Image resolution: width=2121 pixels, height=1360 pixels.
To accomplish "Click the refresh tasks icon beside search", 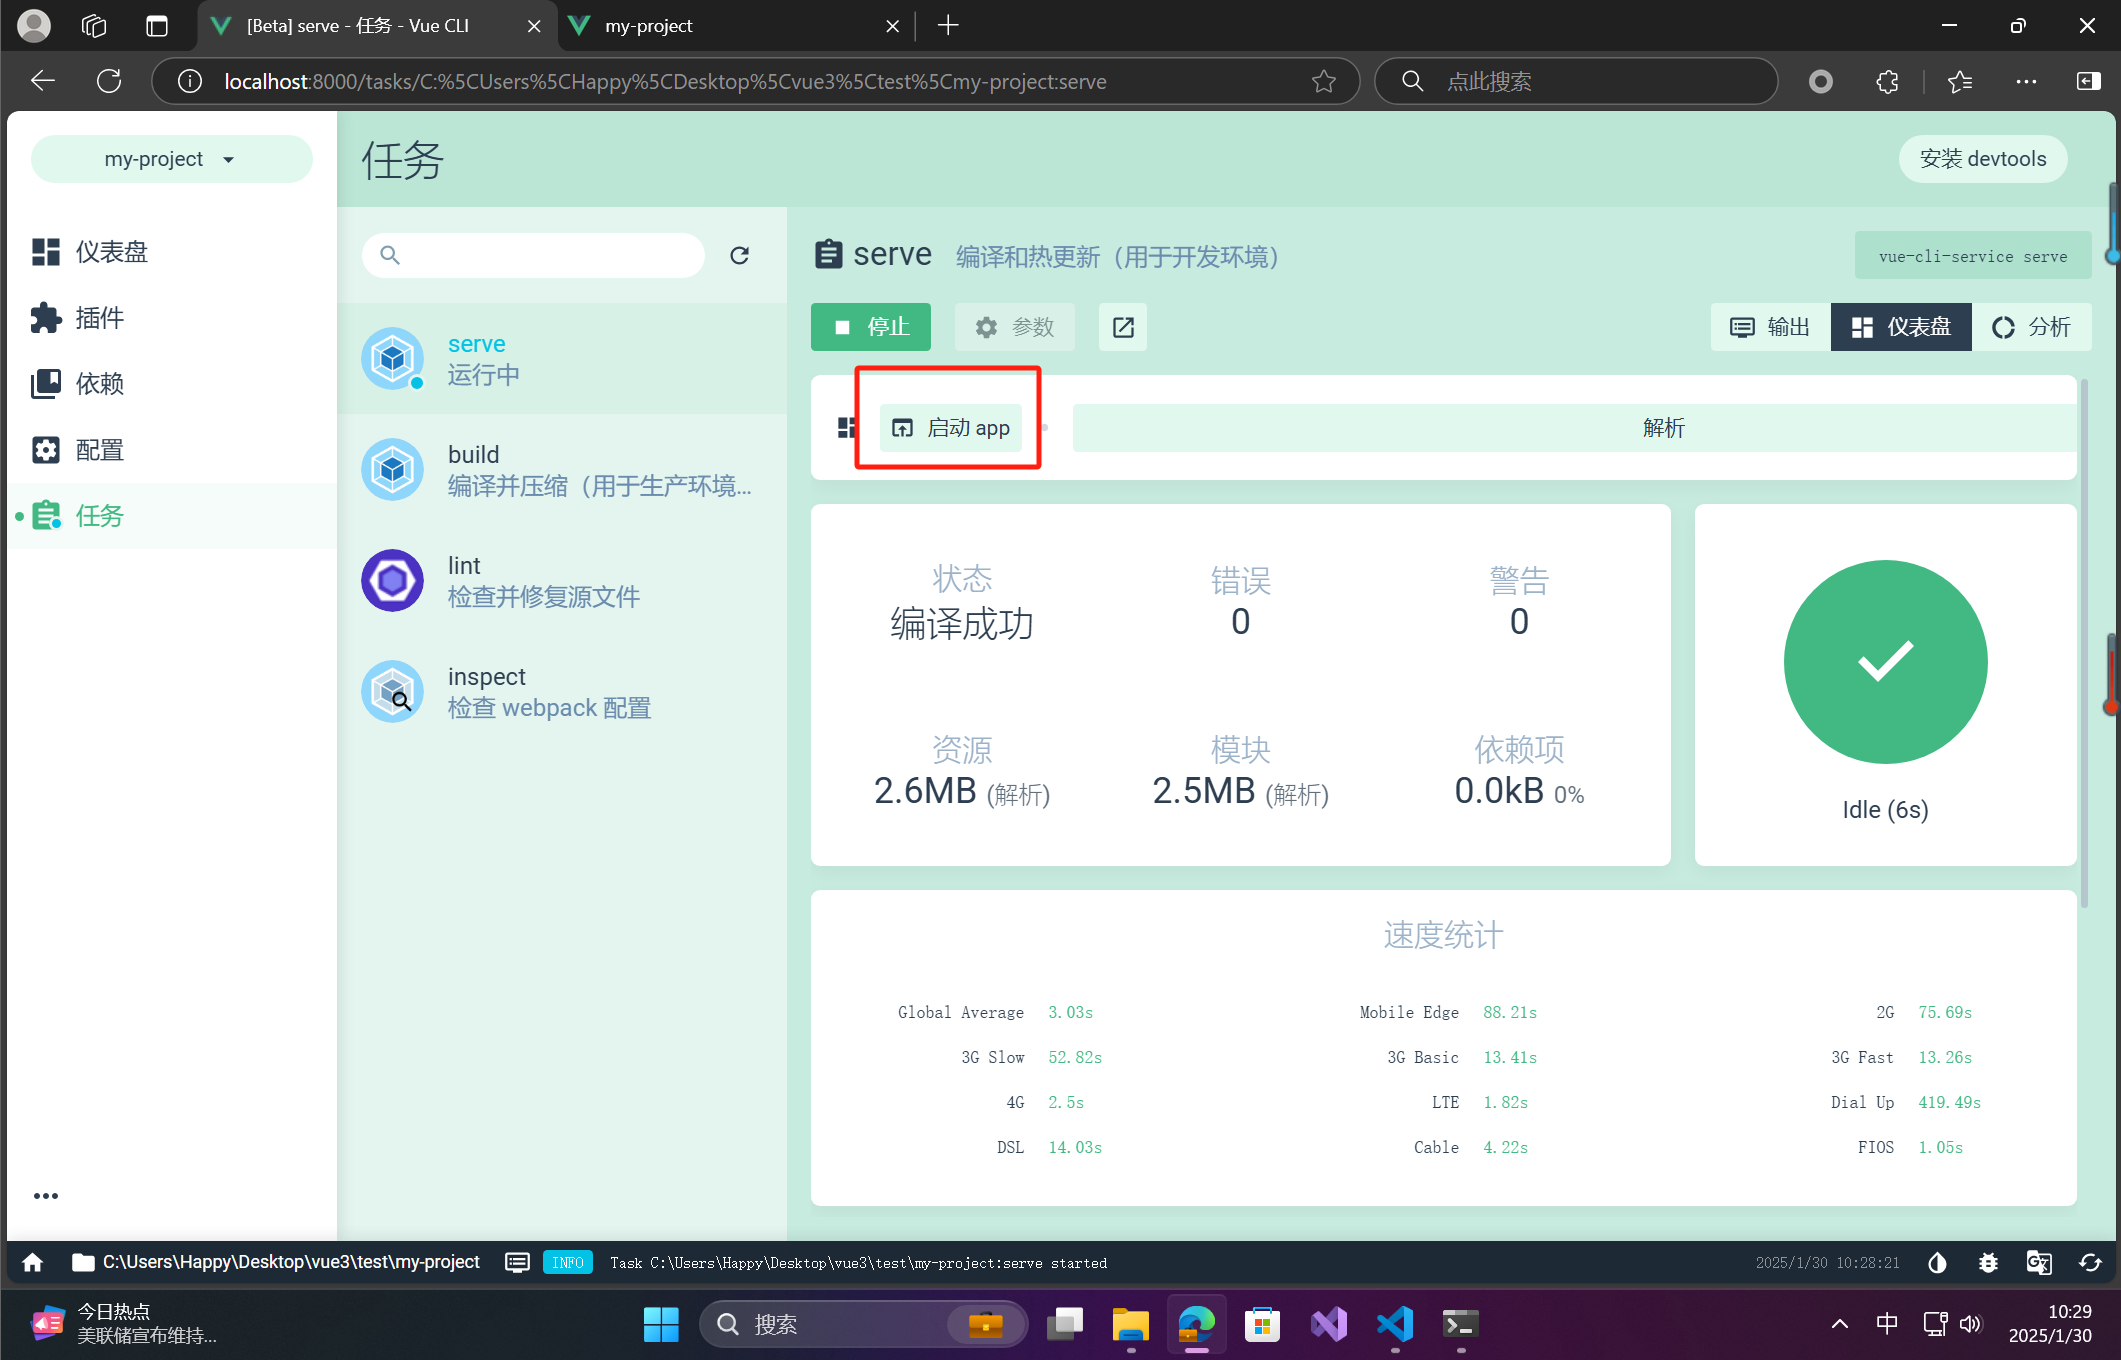I will [739, 255].
